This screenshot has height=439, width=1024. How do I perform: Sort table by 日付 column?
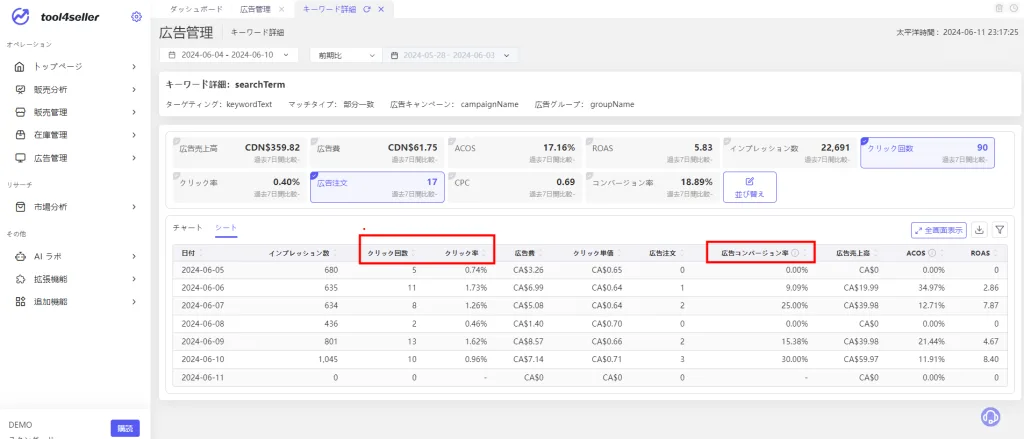[191, 253]
